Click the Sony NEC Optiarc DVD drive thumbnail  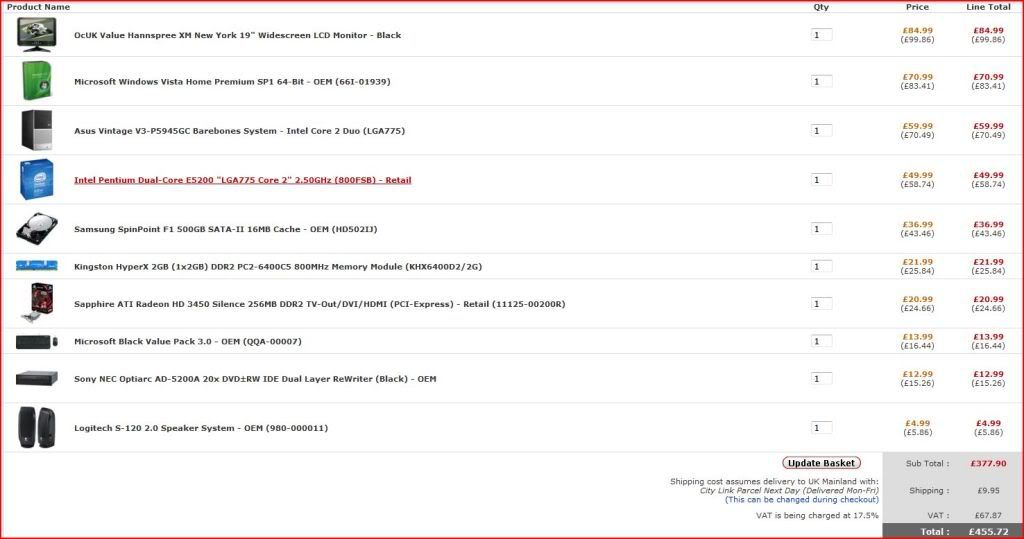pos(37,378)
